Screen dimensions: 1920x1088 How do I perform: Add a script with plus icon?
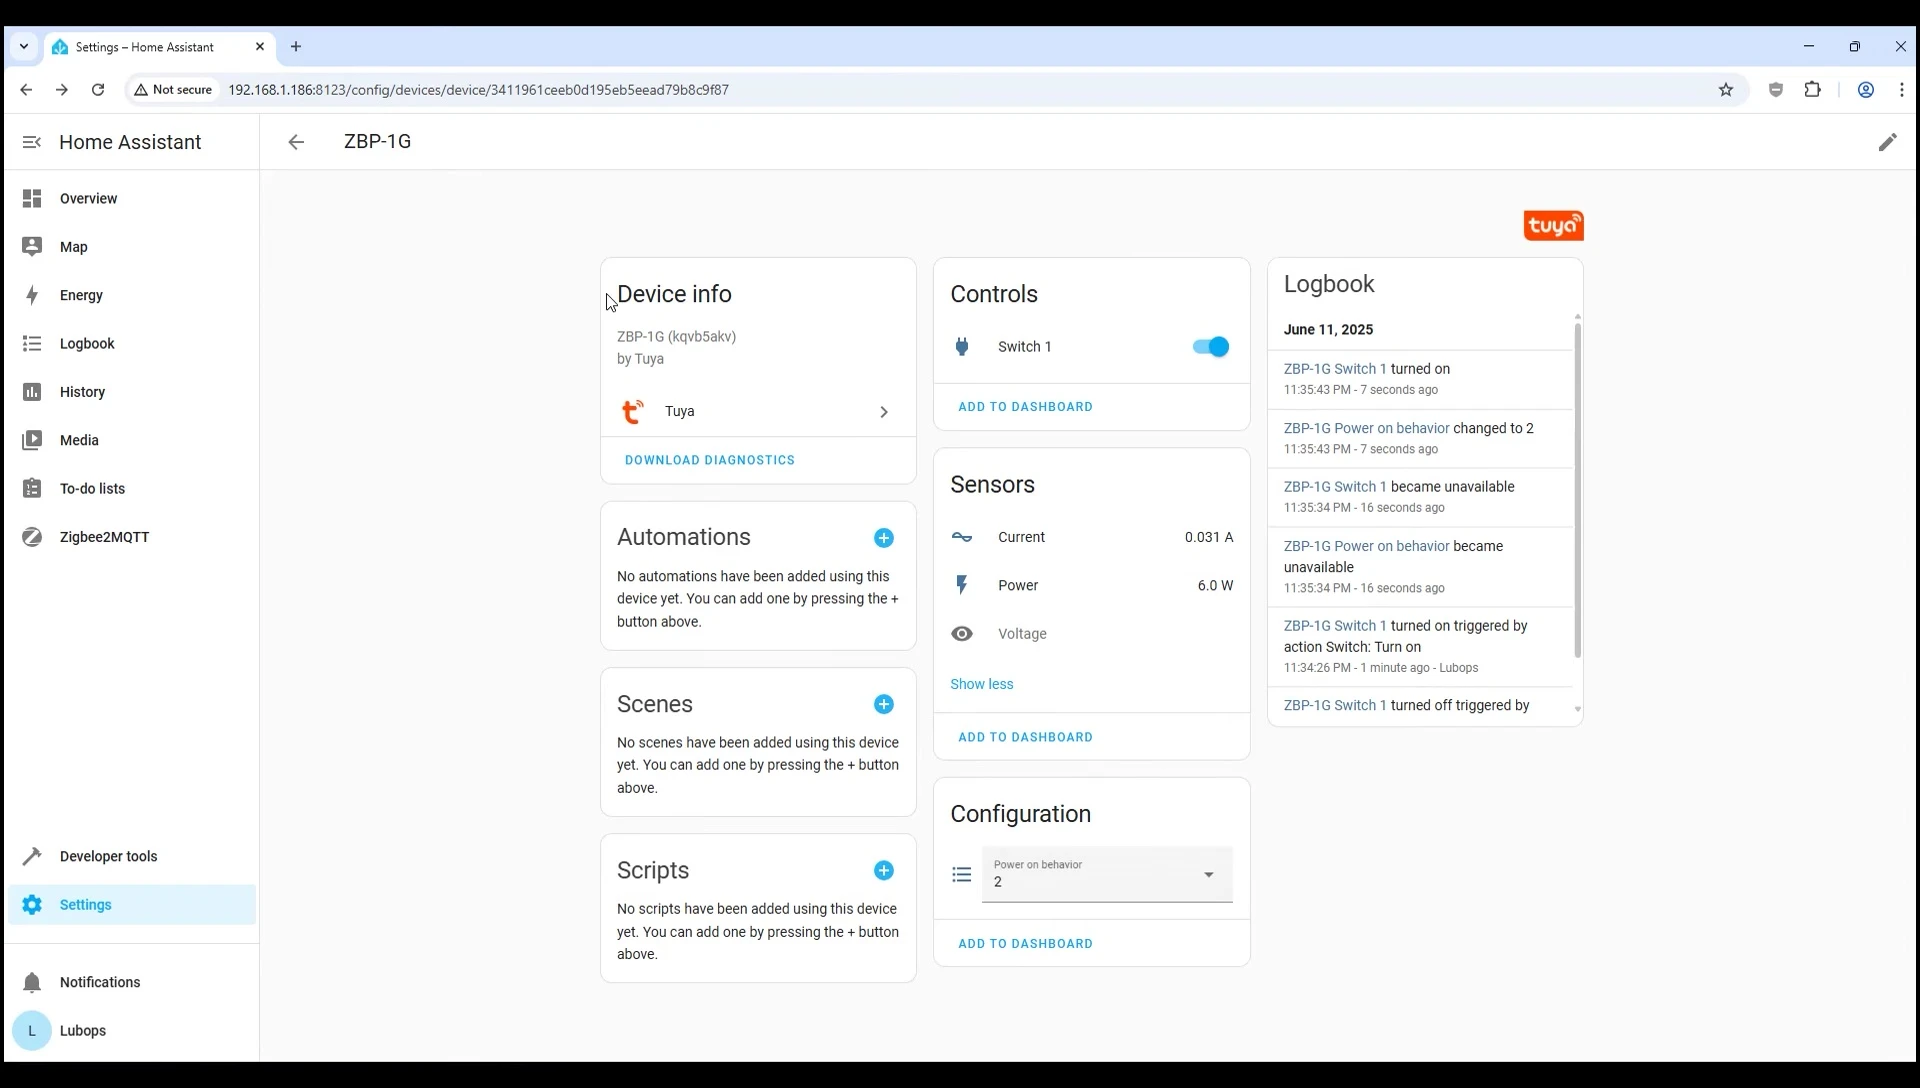(x=884, y=871)
